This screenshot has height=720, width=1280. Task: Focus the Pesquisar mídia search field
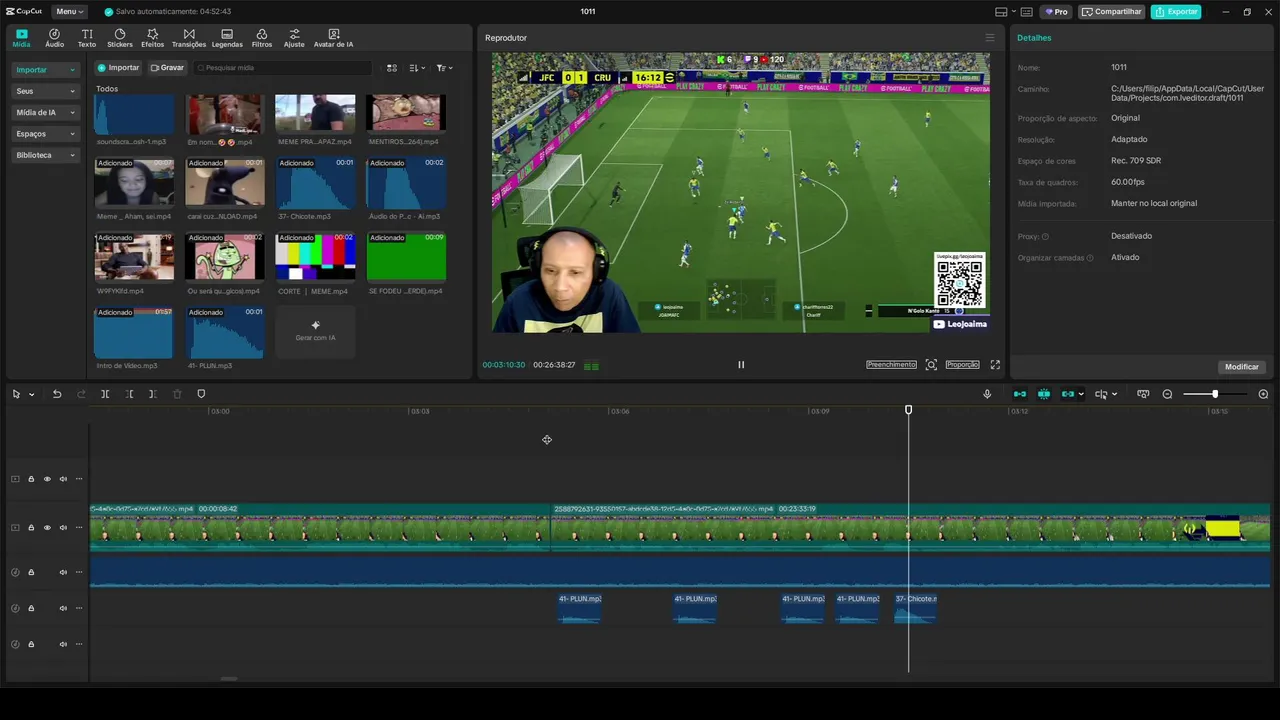pyautogui.click(x=283, y=68)
